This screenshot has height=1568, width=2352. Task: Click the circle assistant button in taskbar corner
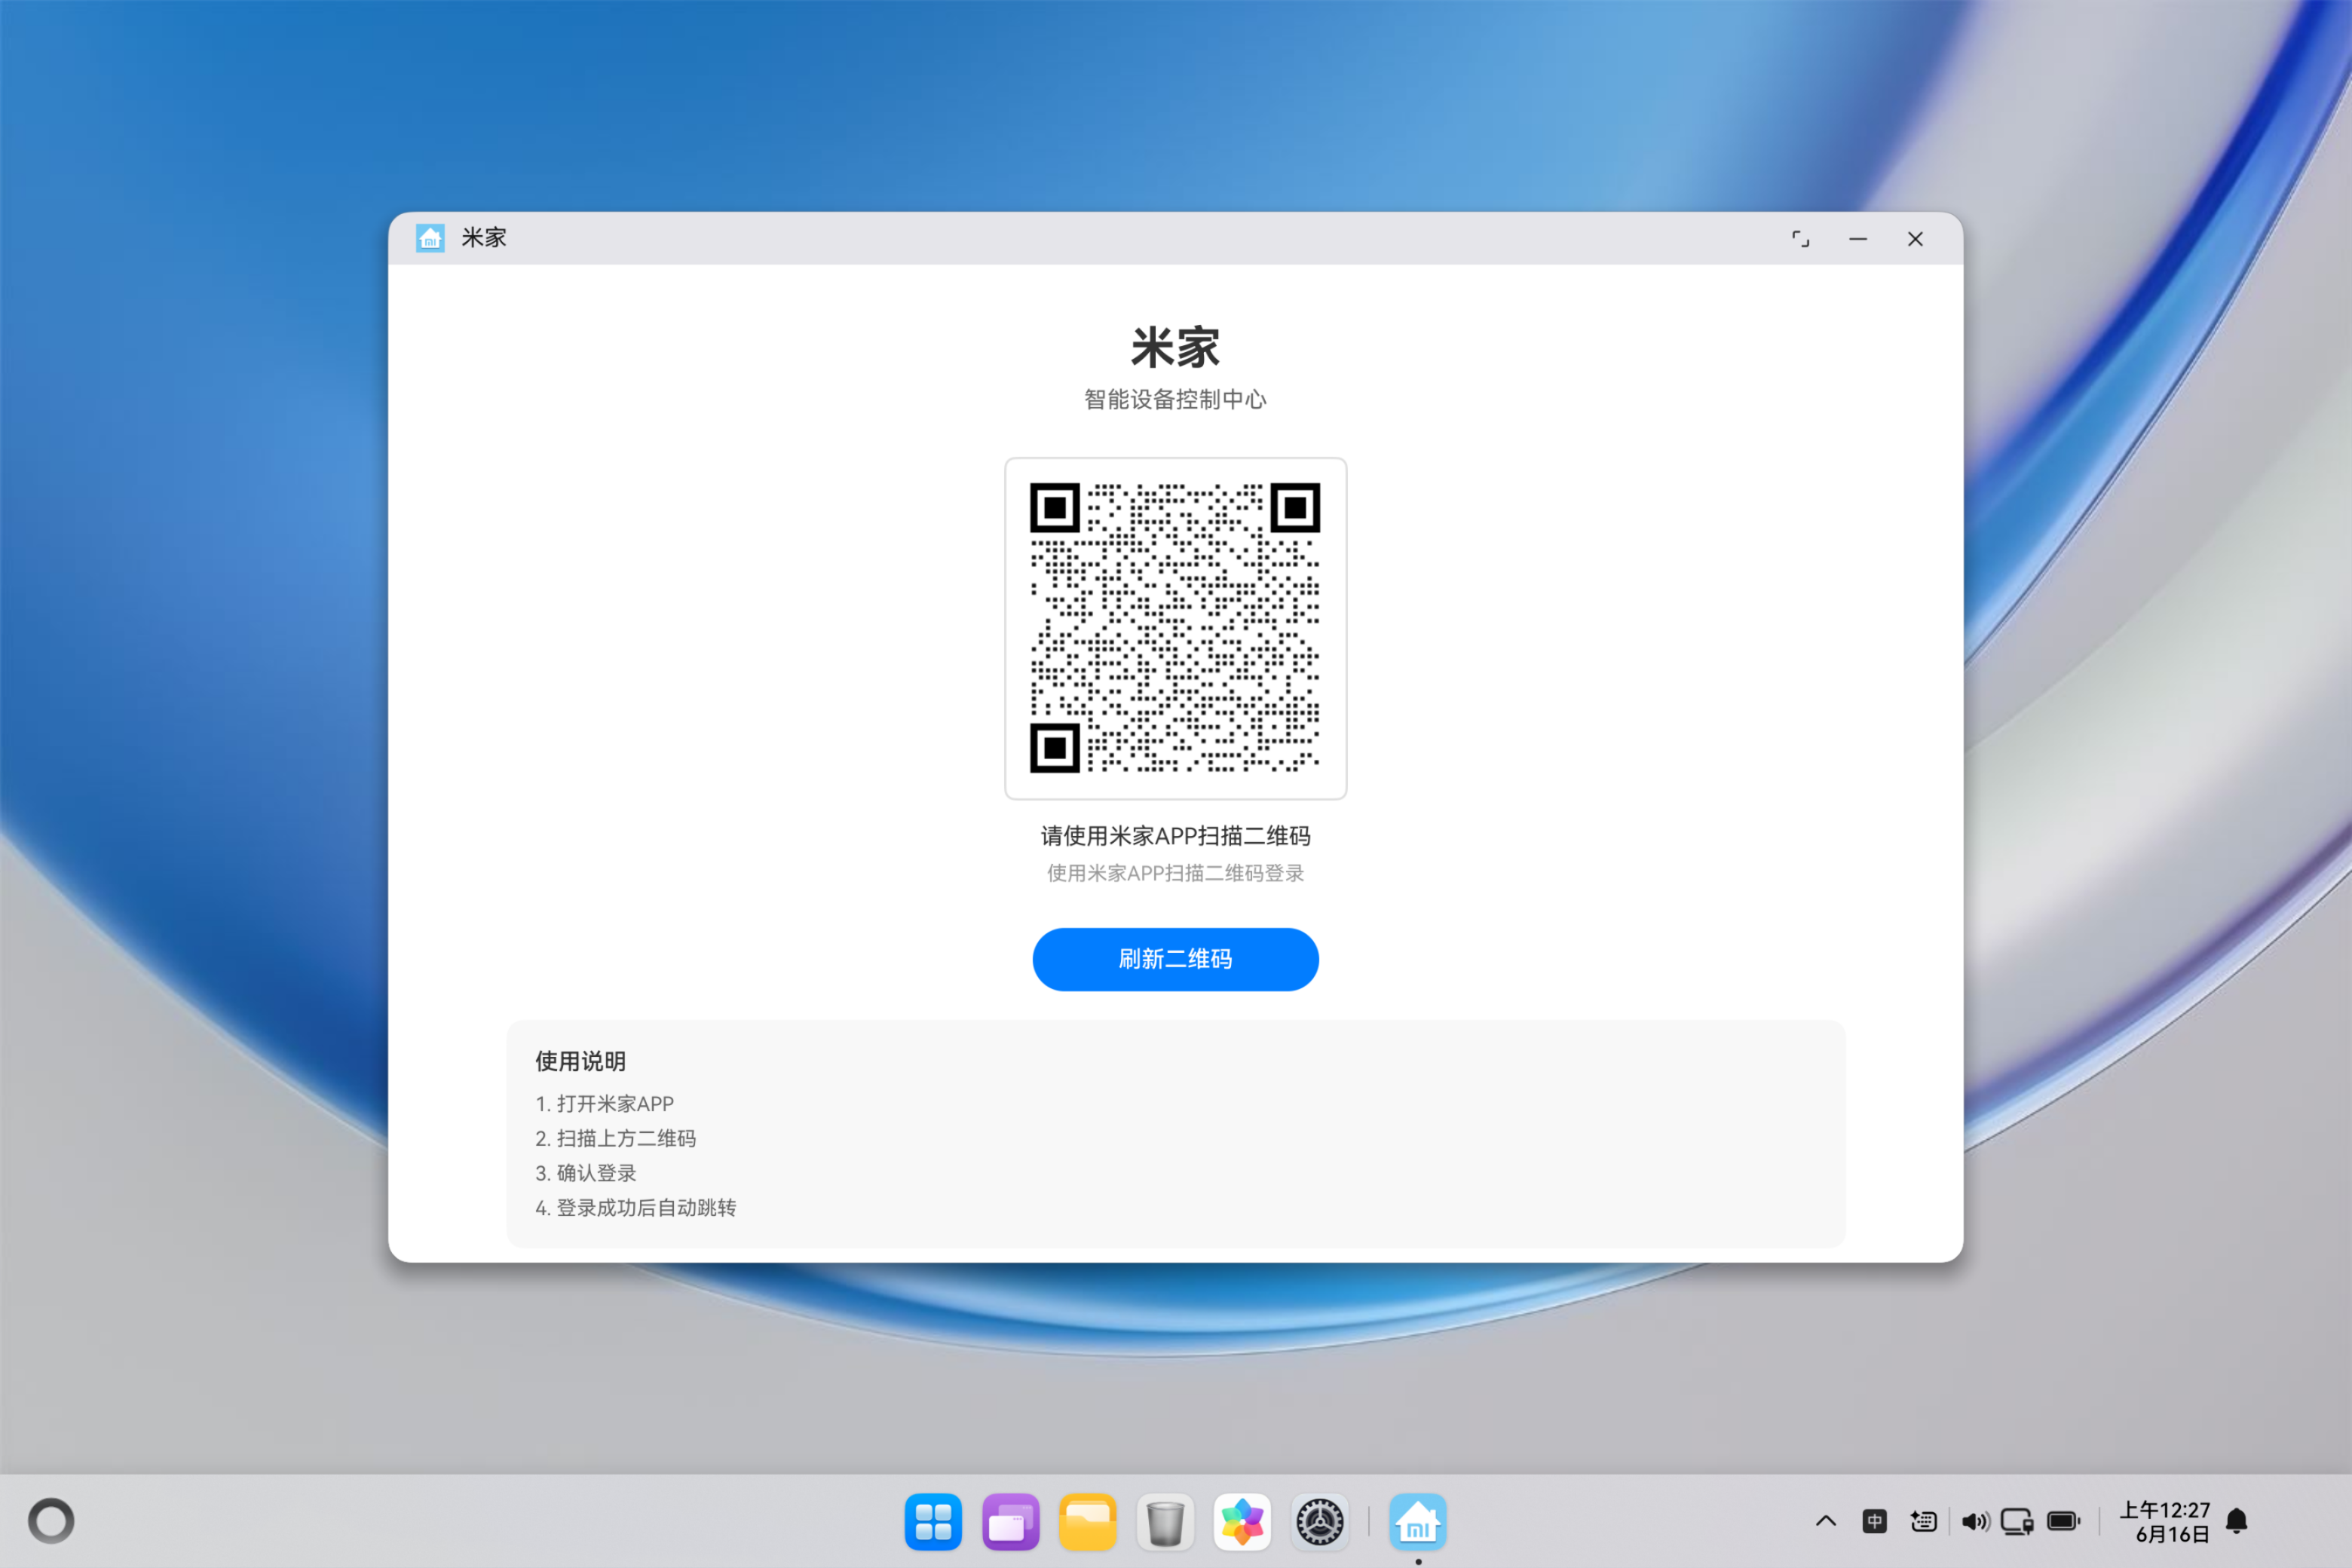(x=51, y=1521)
